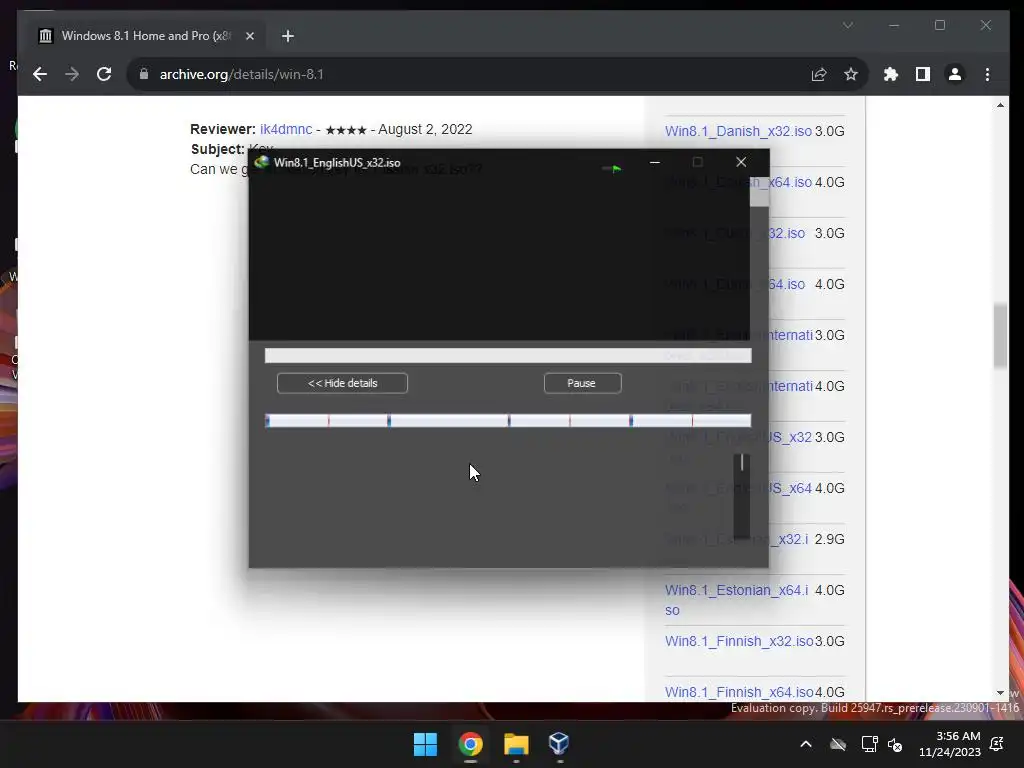
Task: Click the segmented connections progress bar
Action: (508, 421)
